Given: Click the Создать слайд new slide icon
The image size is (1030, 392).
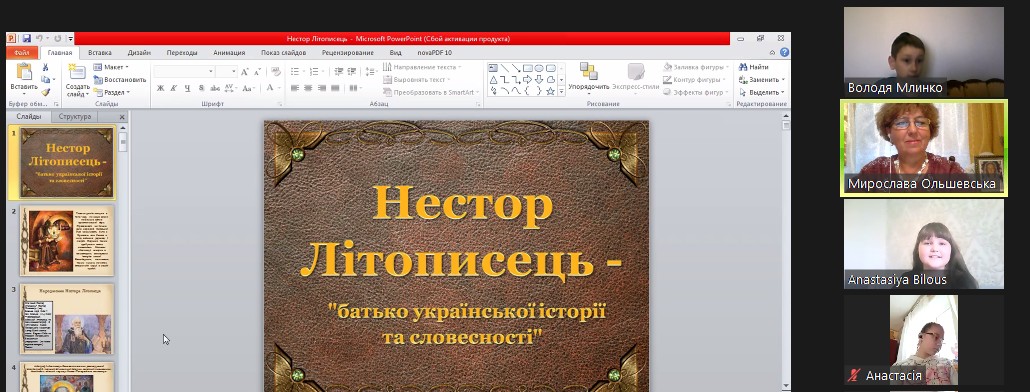Looking at the screenshot, I should [78, 72].
